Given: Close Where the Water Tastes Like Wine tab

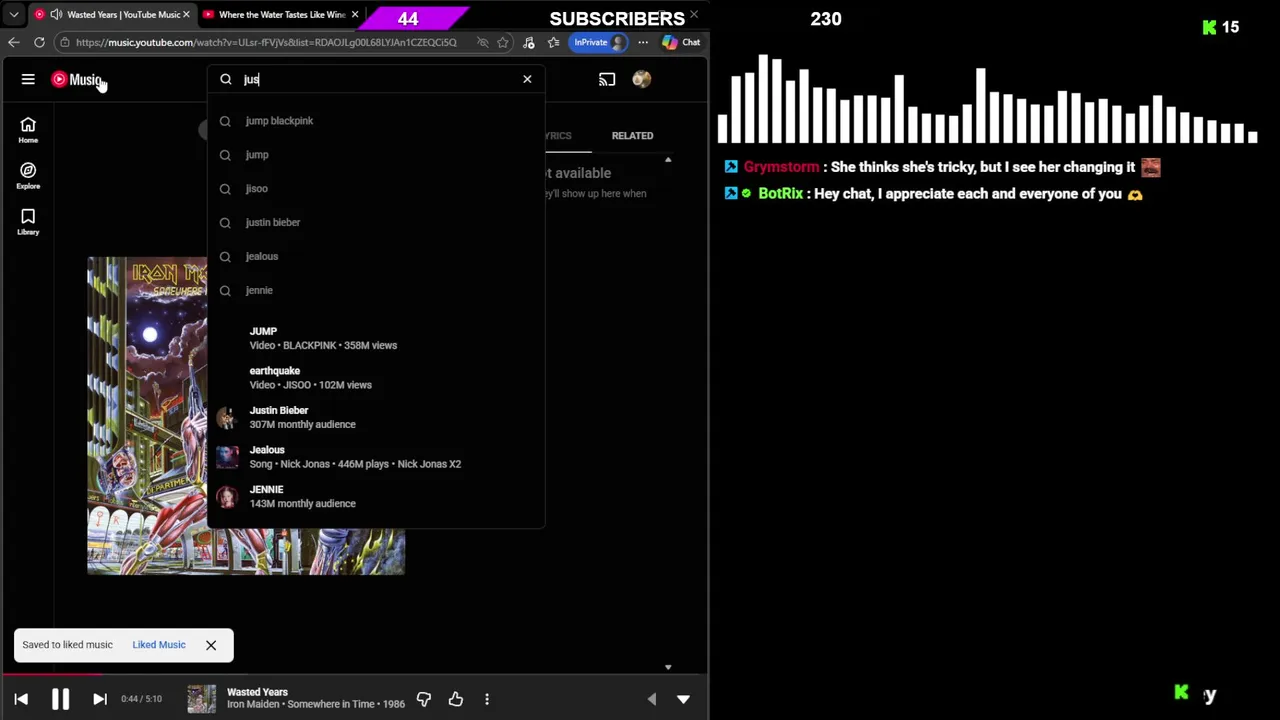Looking at the screenshot, I should 354,15.
